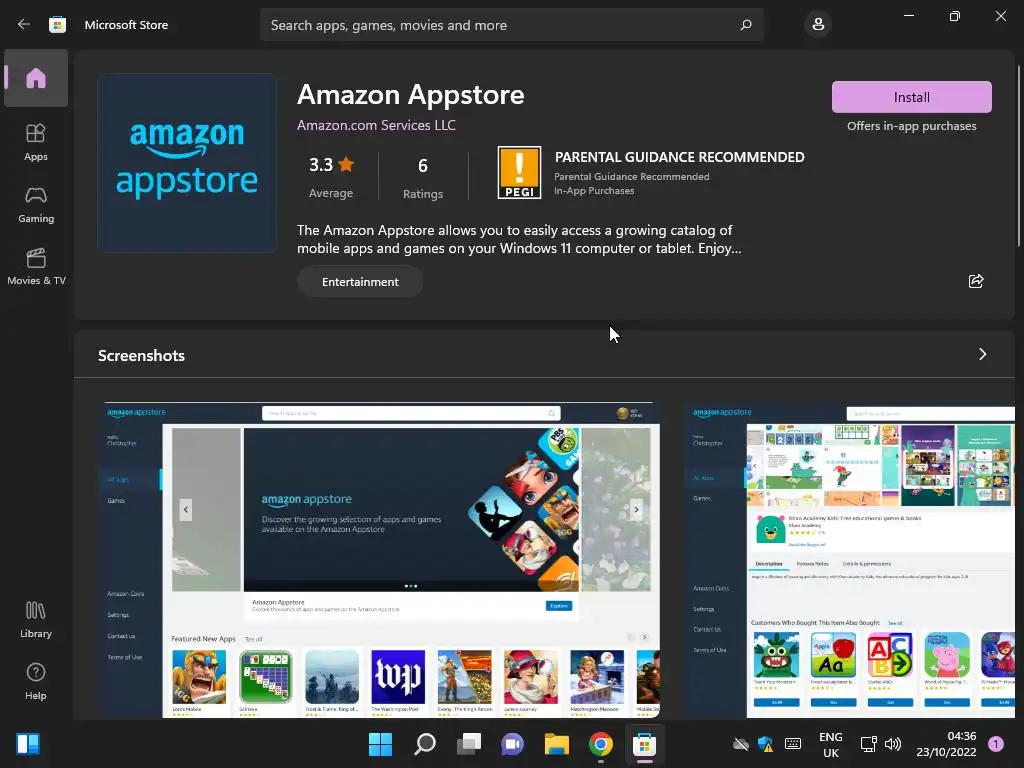Share the Amazon Appstore page
The width and height of the screenshot is (1024, 768).
click(x=976, y=281)
